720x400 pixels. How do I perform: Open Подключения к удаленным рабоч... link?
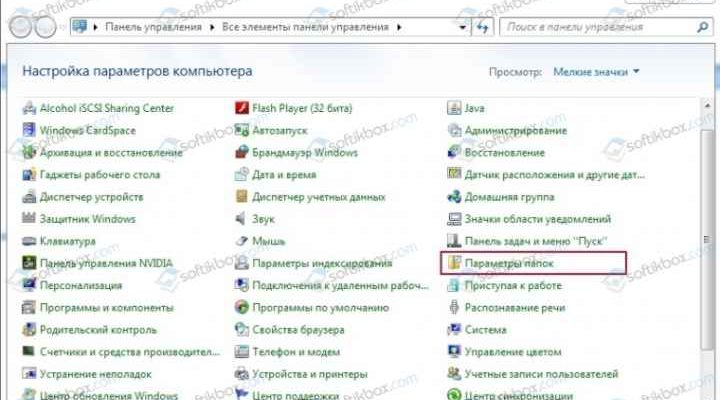[340, 286]
